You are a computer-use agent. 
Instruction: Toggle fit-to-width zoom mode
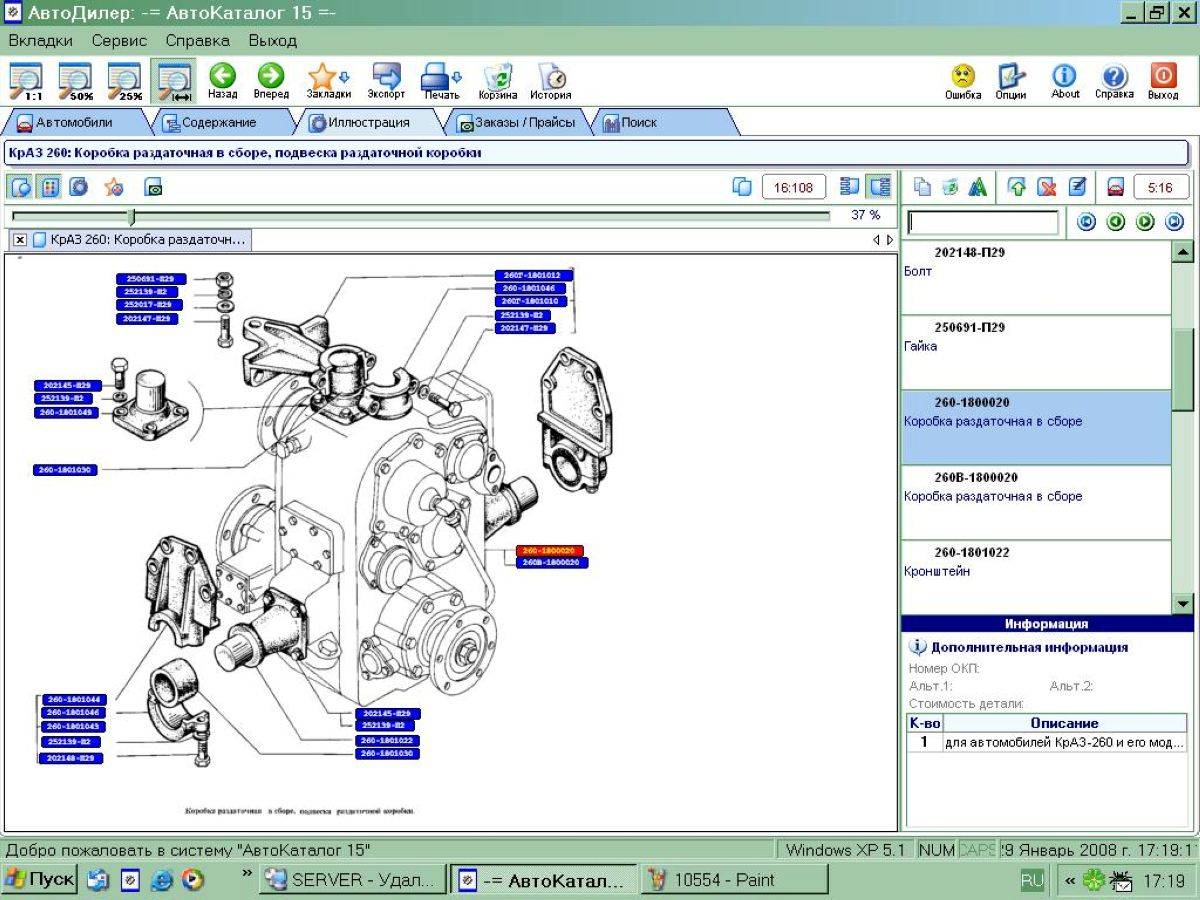[x=174, y=81]
